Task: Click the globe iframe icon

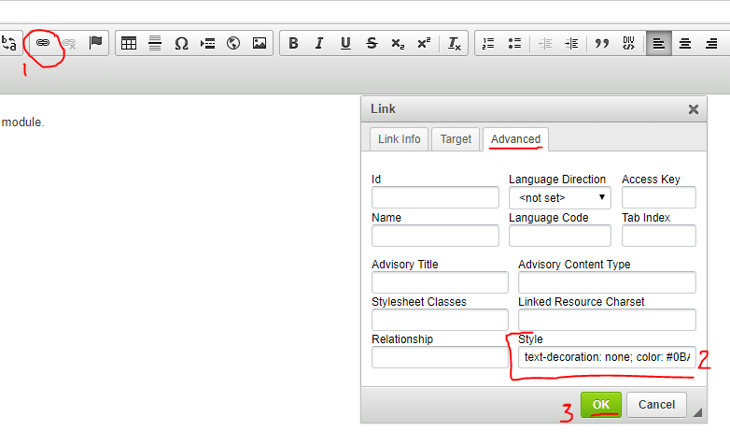Action: click(x=233, y=43)
